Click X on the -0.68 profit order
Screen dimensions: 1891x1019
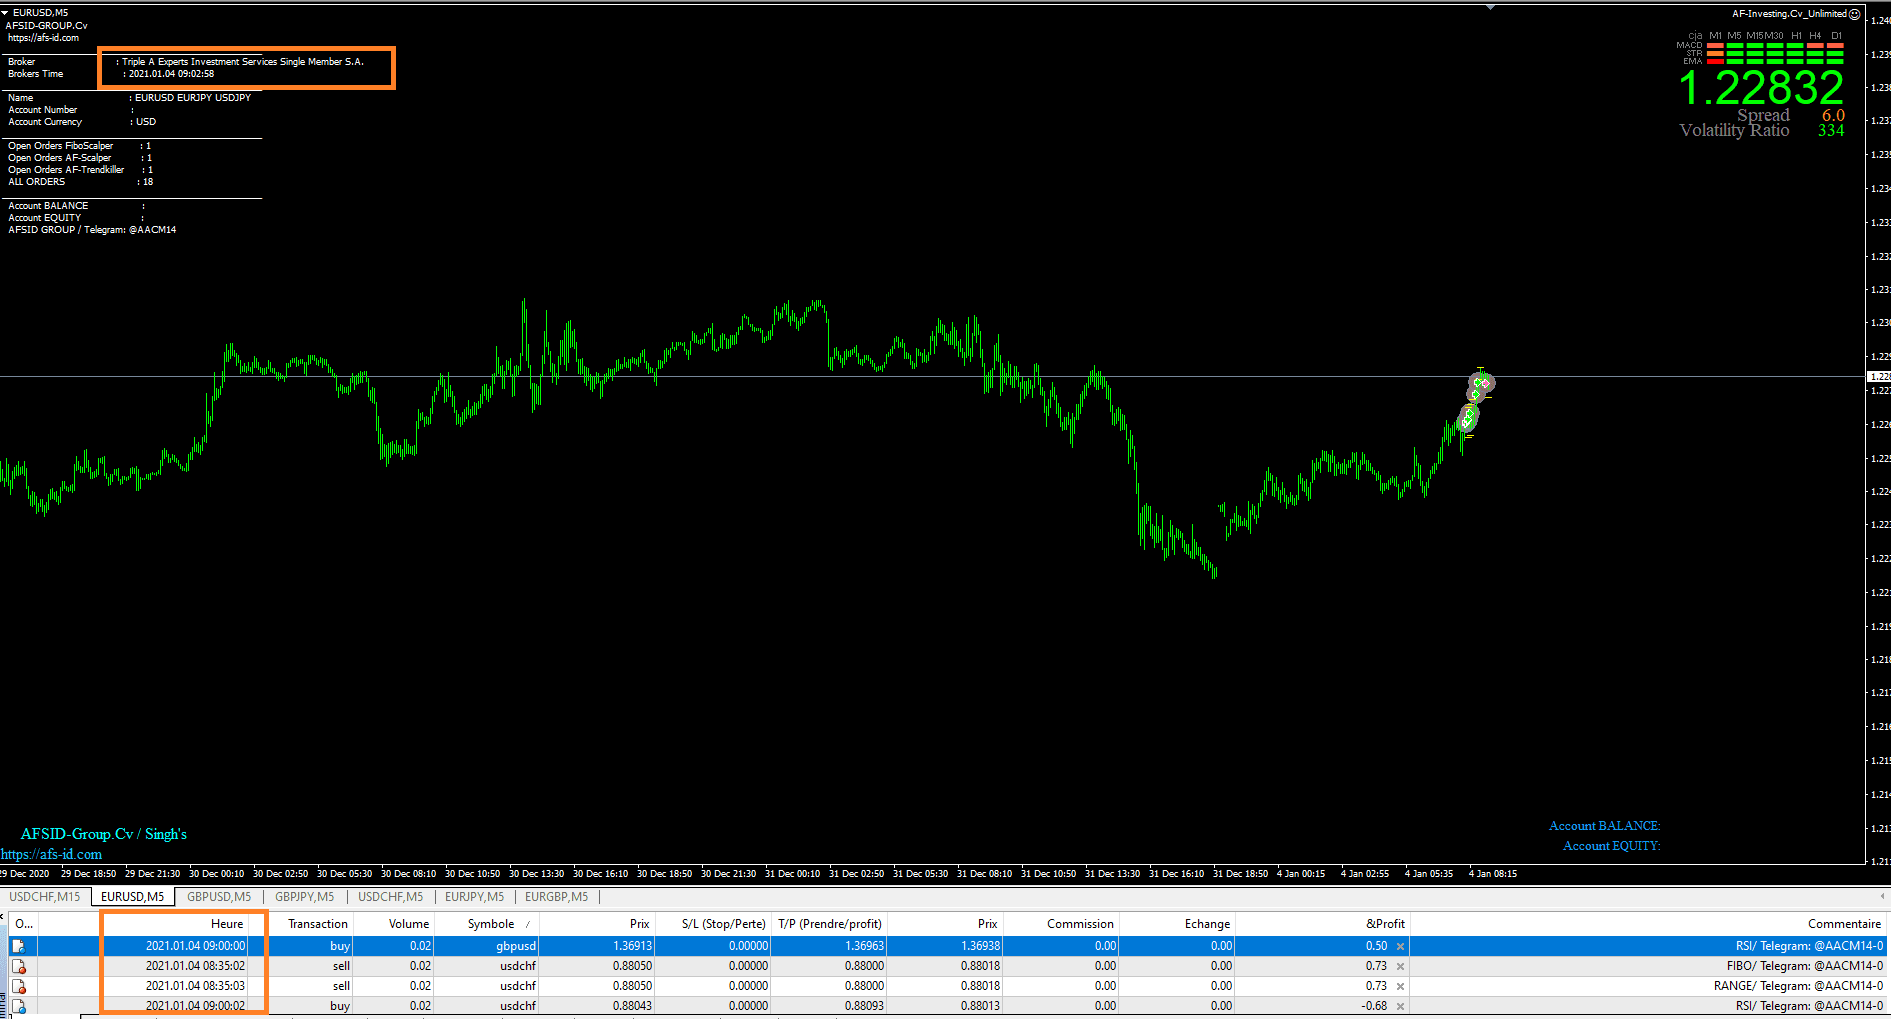click(x=1400, y=1006)
